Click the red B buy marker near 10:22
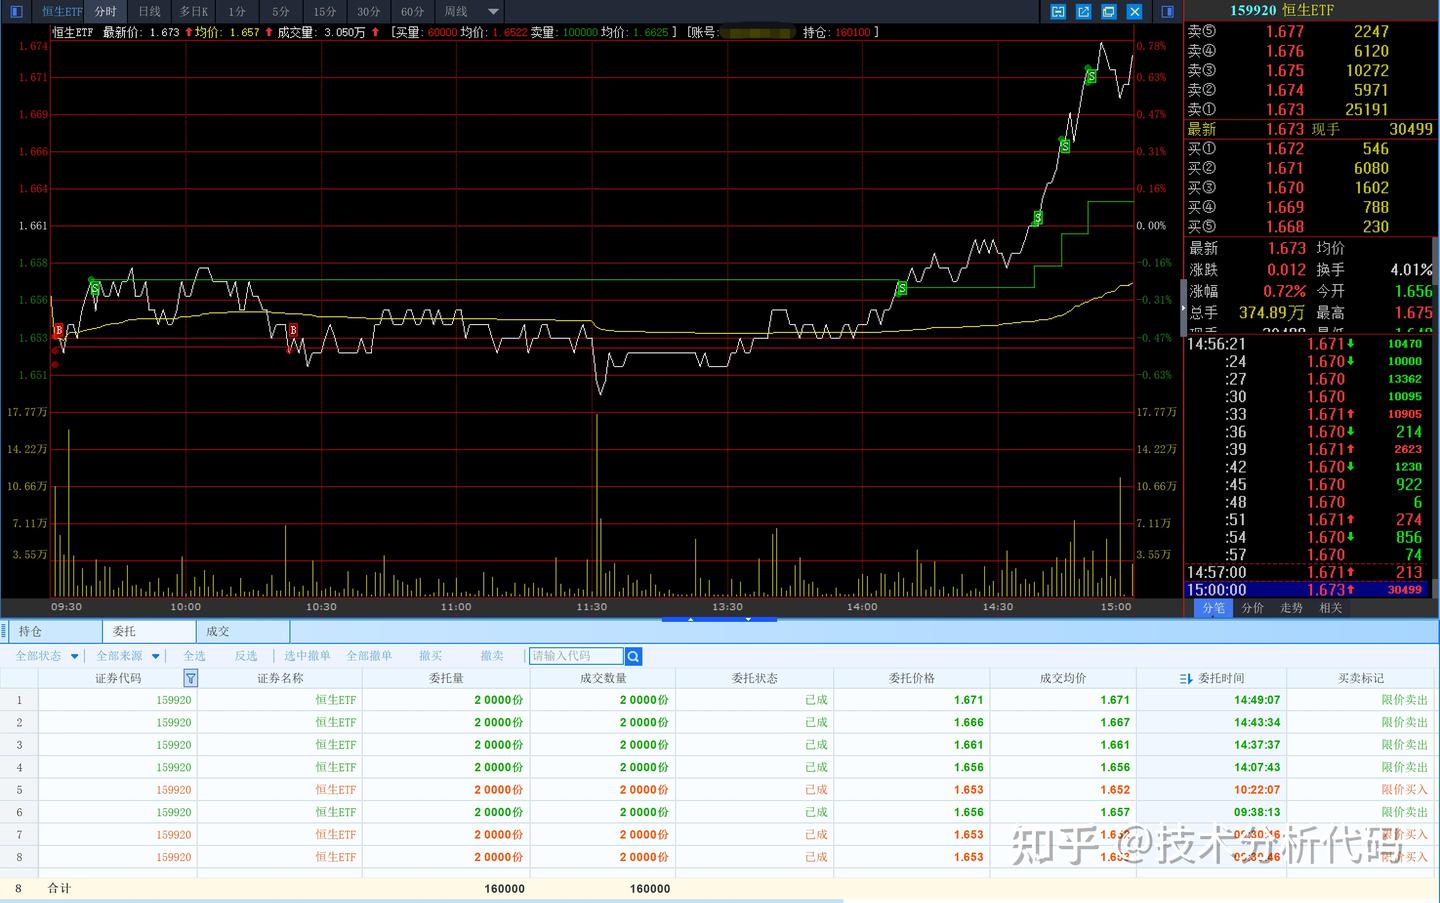 click(293, 330)
